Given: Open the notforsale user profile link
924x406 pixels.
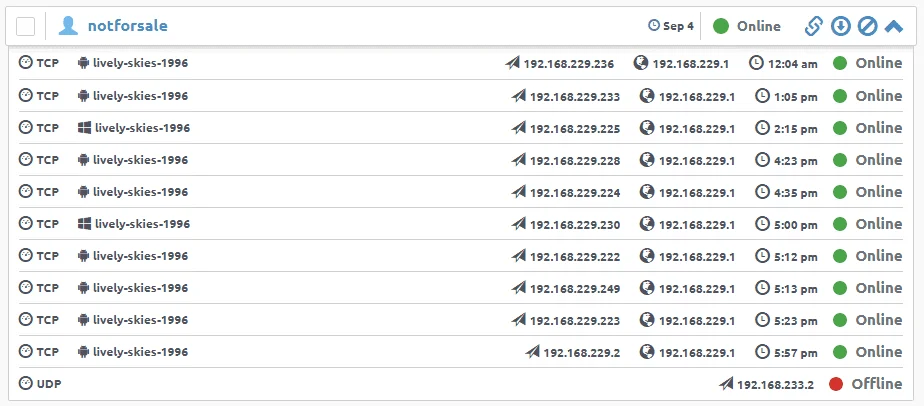Looking at the screenshot, I should [x=127, y=26].
